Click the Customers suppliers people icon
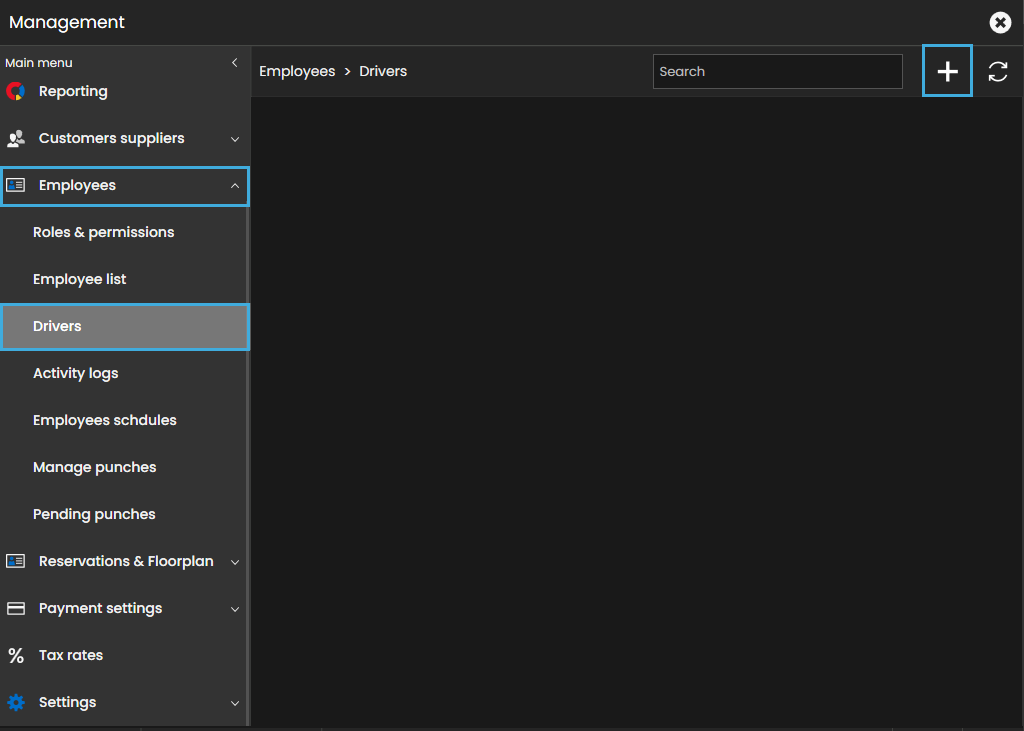This screenshot has width=1024, height=731. coord(16,138)
